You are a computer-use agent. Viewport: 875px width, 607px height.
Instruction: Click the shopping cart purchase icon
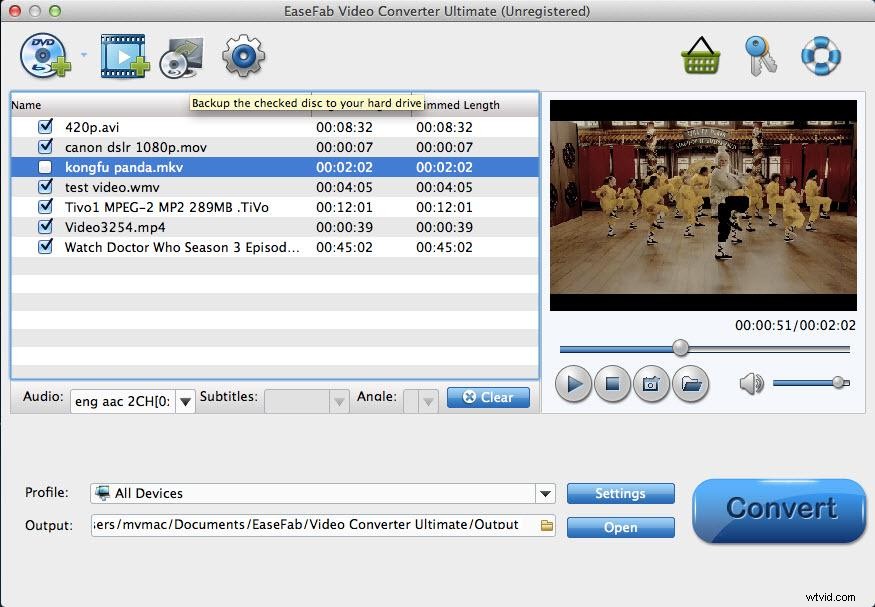coord(701,56)
